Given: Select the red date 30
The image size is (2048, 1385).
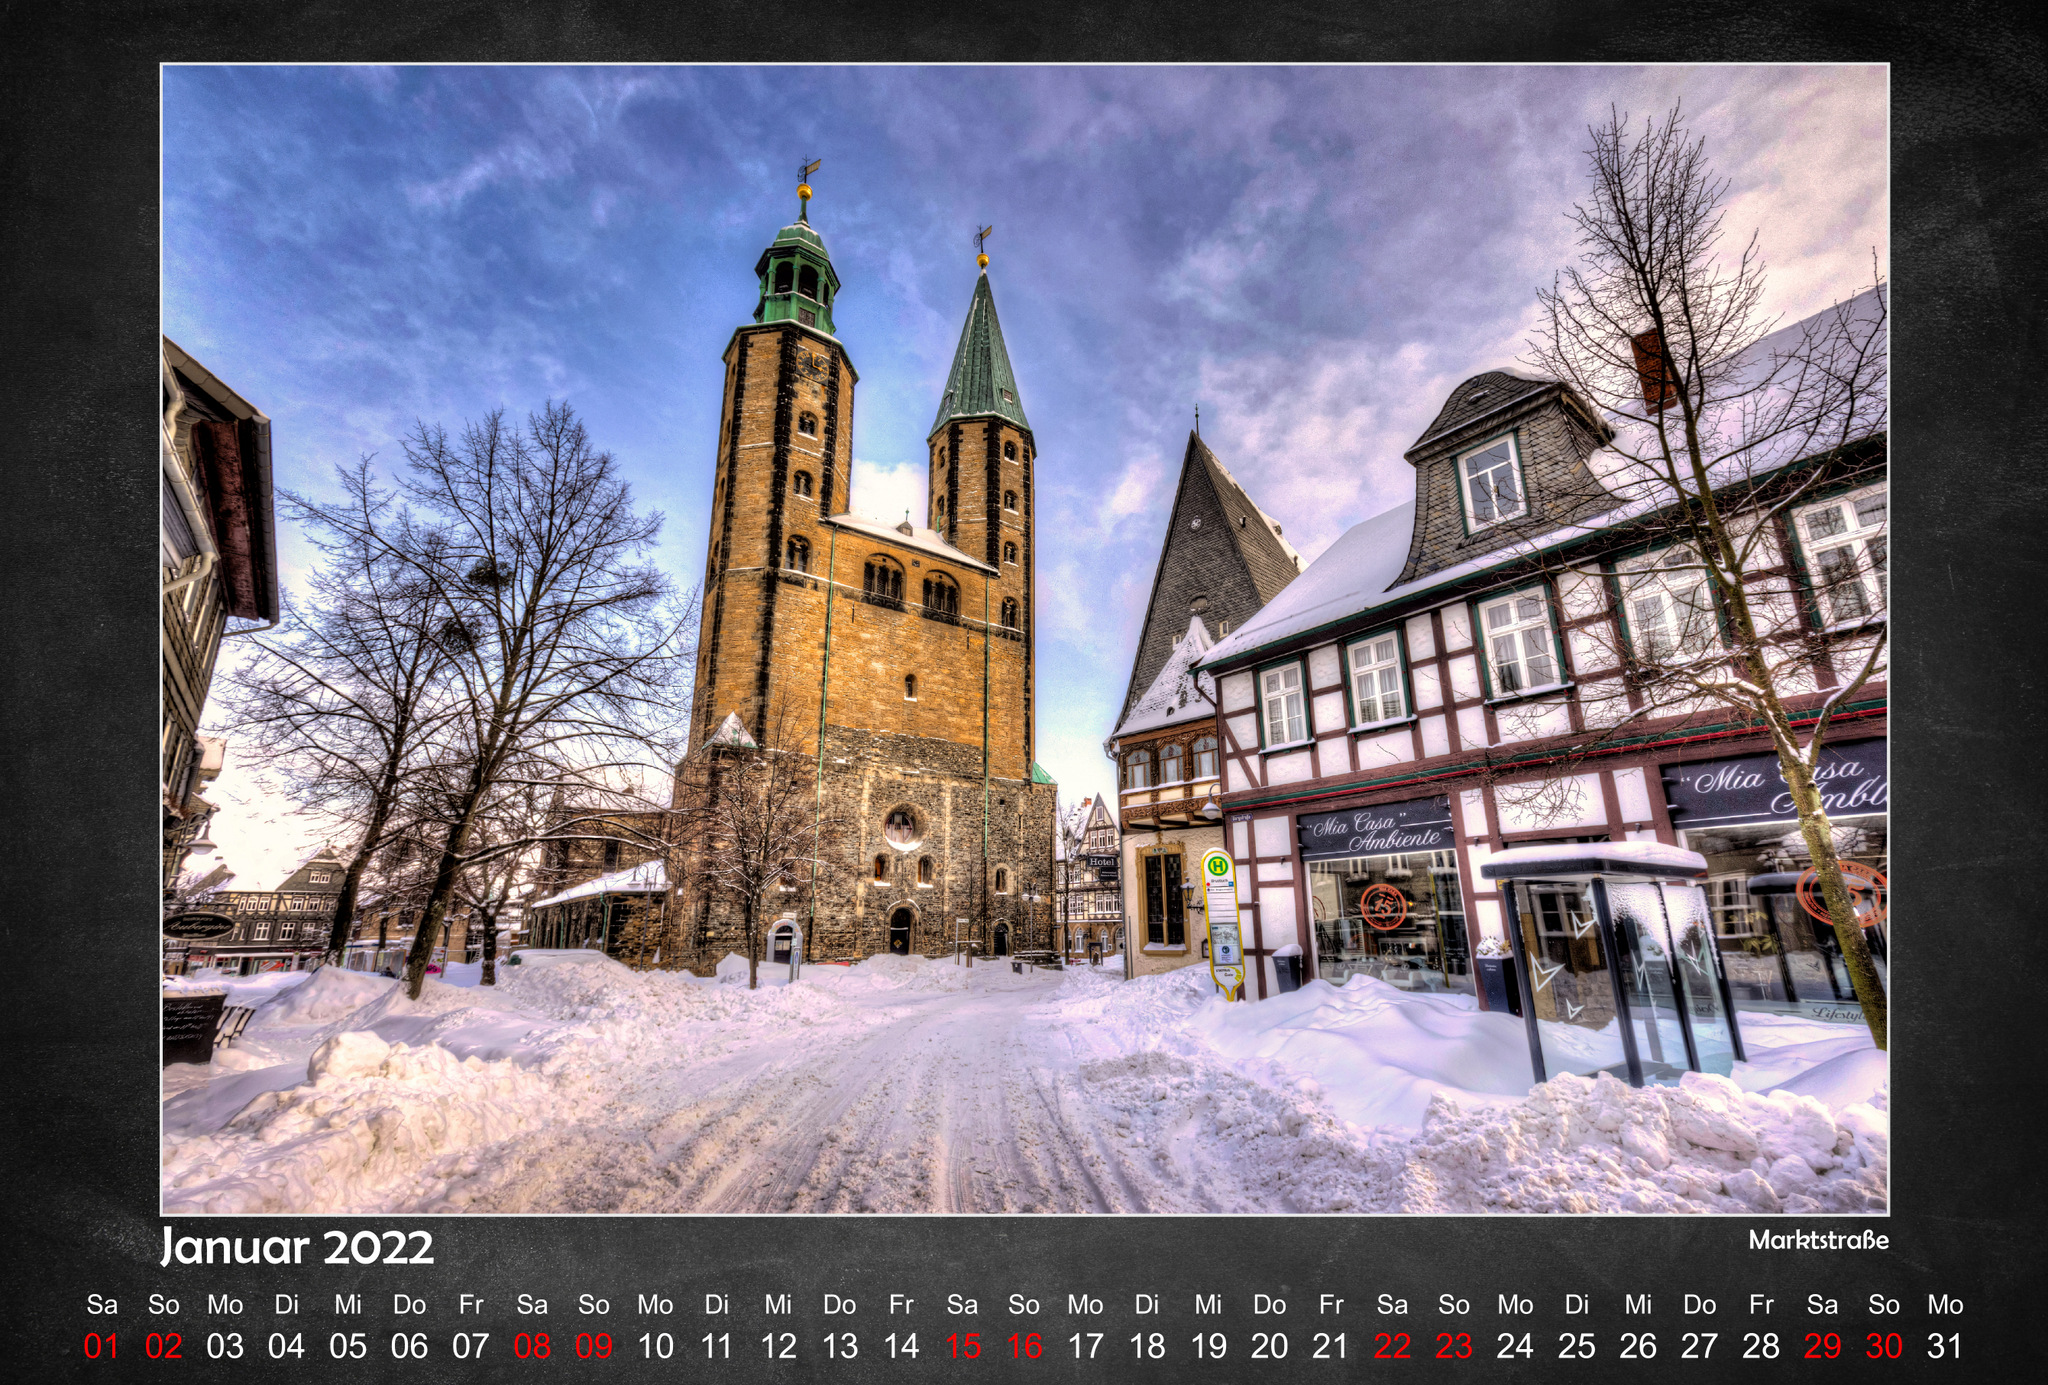Looking at the screenshot, I should [1884, 1347].
